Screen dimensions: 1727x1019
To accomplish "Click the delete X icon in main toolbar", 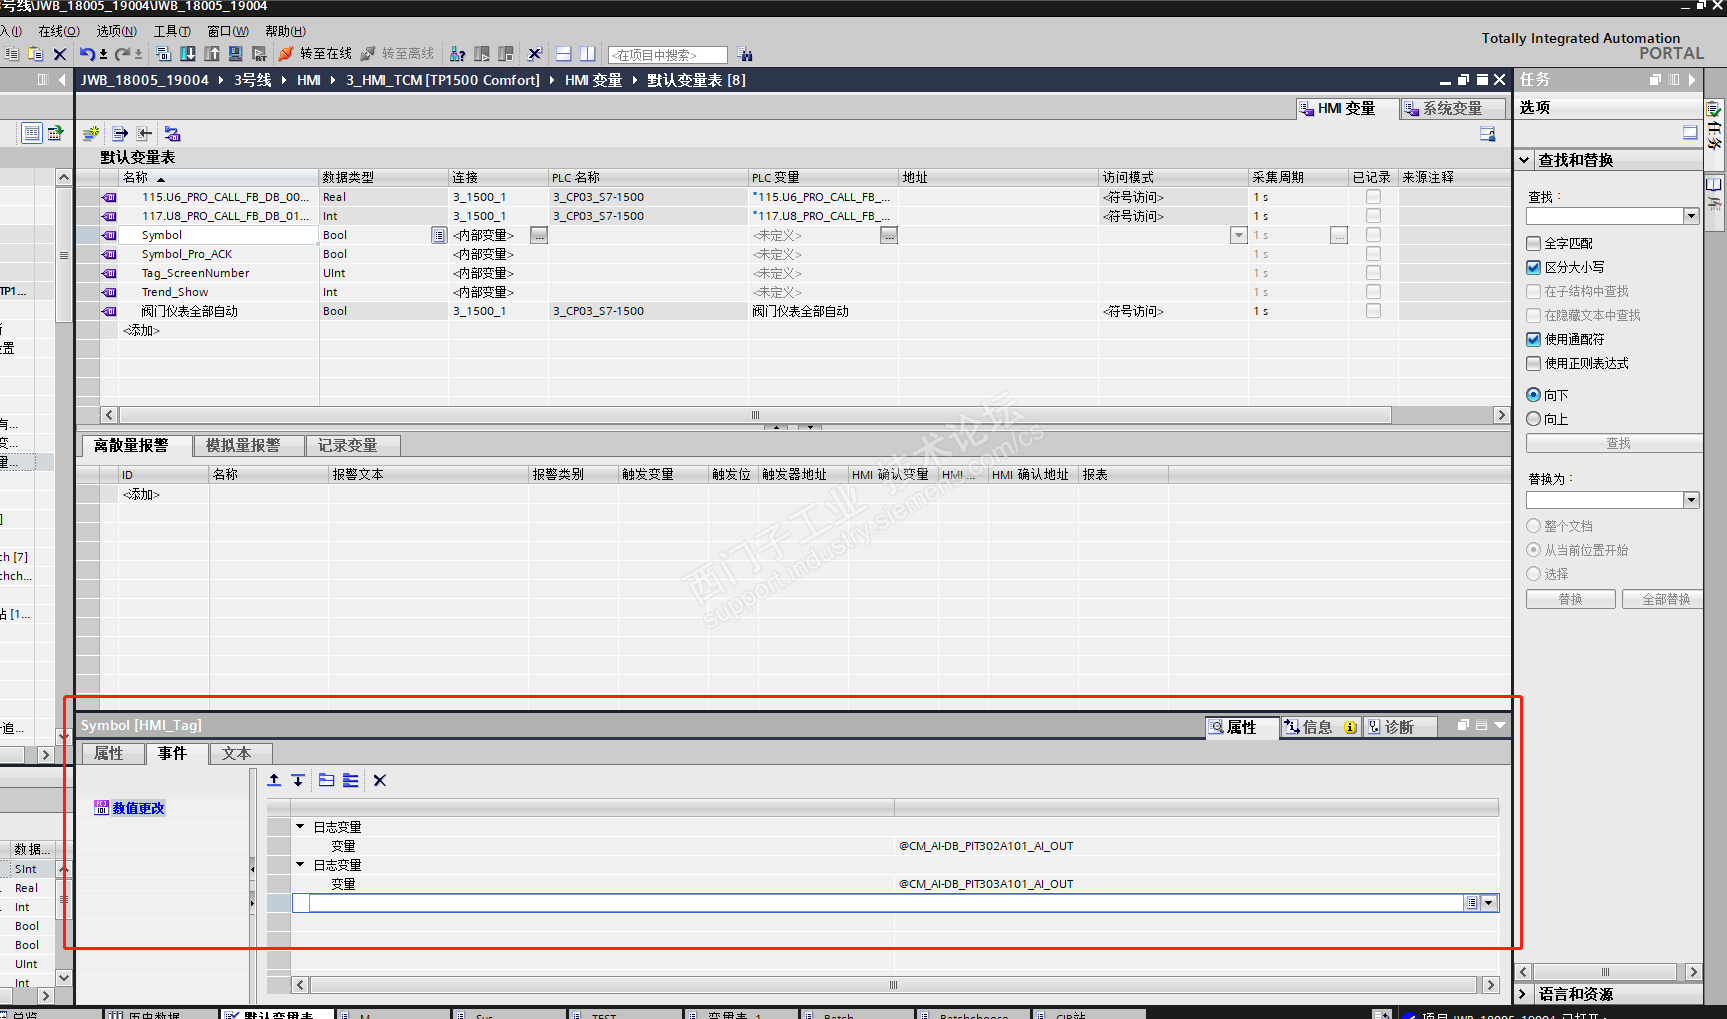I will pyautogui.click(x=60, y=54).
